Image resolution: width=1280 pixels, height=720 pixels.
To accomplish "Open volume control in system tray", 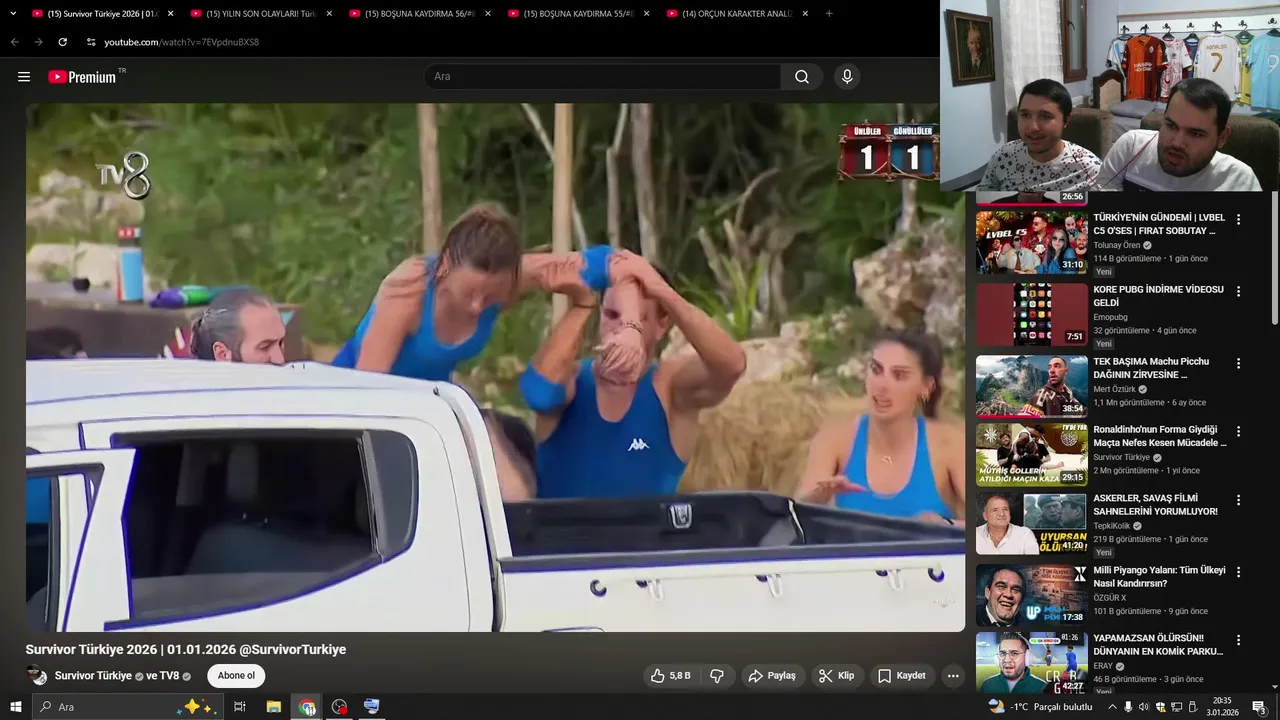I will point(1144,707).
